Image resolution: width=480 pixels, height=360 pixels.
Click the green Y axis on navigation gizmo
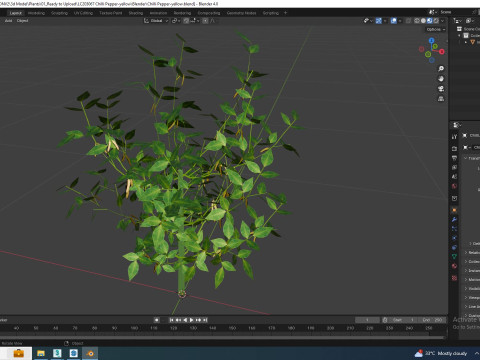click(x=435, y=46)
